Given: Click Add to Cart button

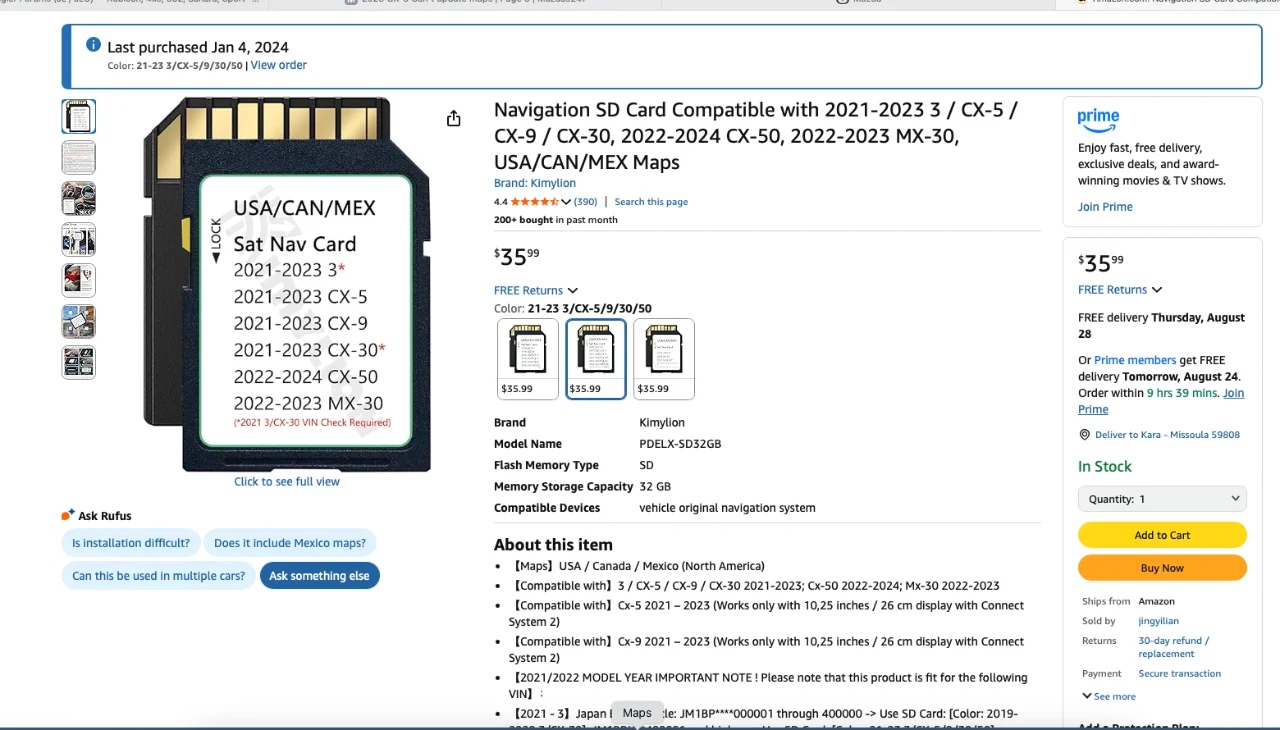Looking at the screenshot, I should tap(1162, 535).
